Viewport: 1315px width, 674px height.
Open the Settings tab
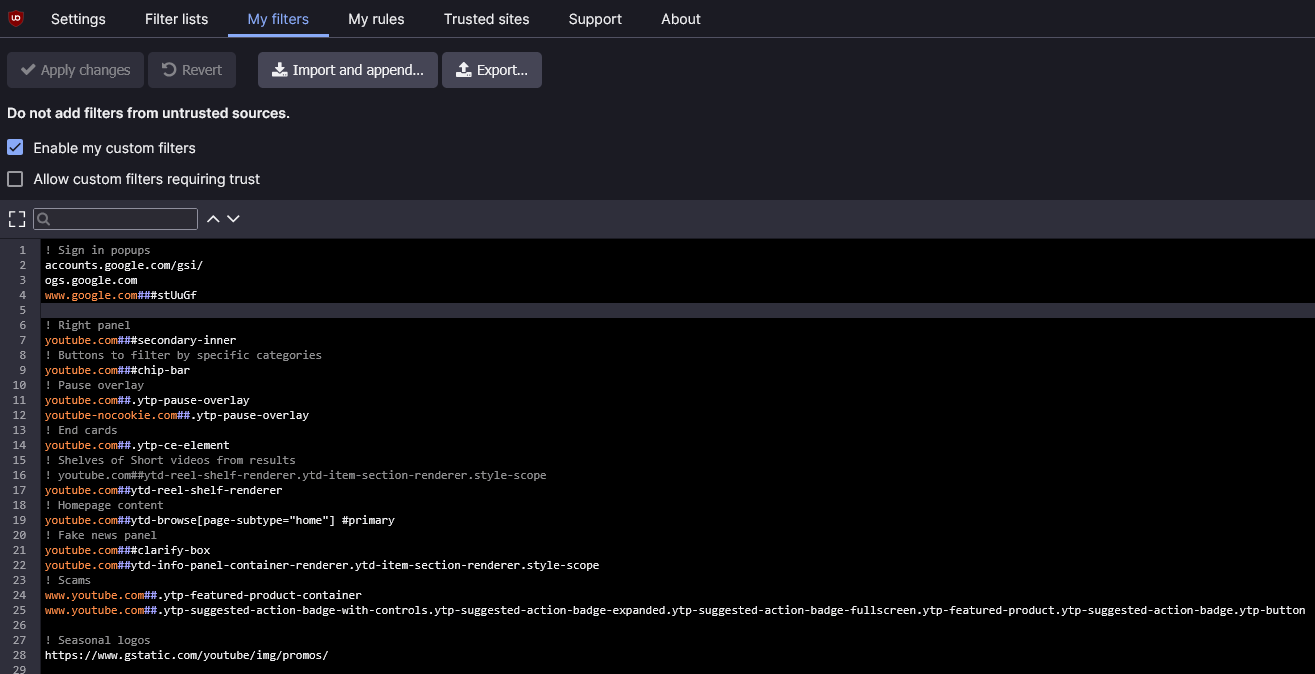[78, 19]
